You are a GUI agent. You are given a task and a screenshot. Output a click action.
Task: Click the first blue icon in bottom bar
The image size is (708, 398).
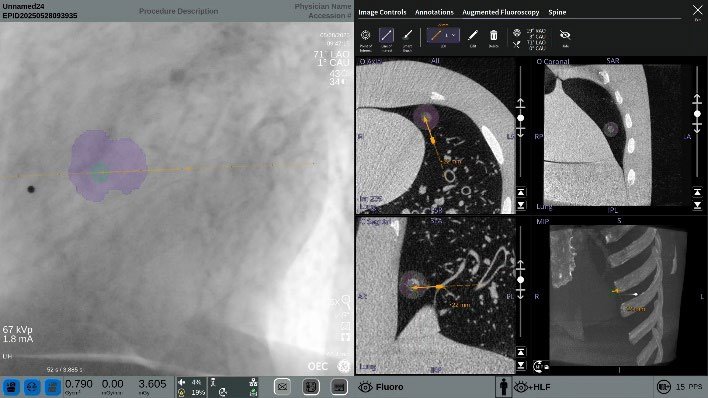(x=11, y=387)
